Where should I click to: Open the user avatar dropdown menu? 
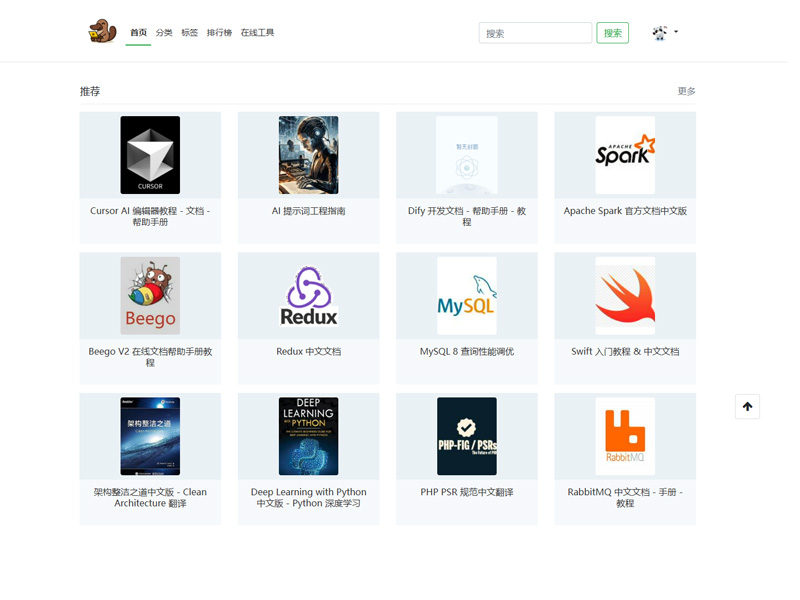664,33
